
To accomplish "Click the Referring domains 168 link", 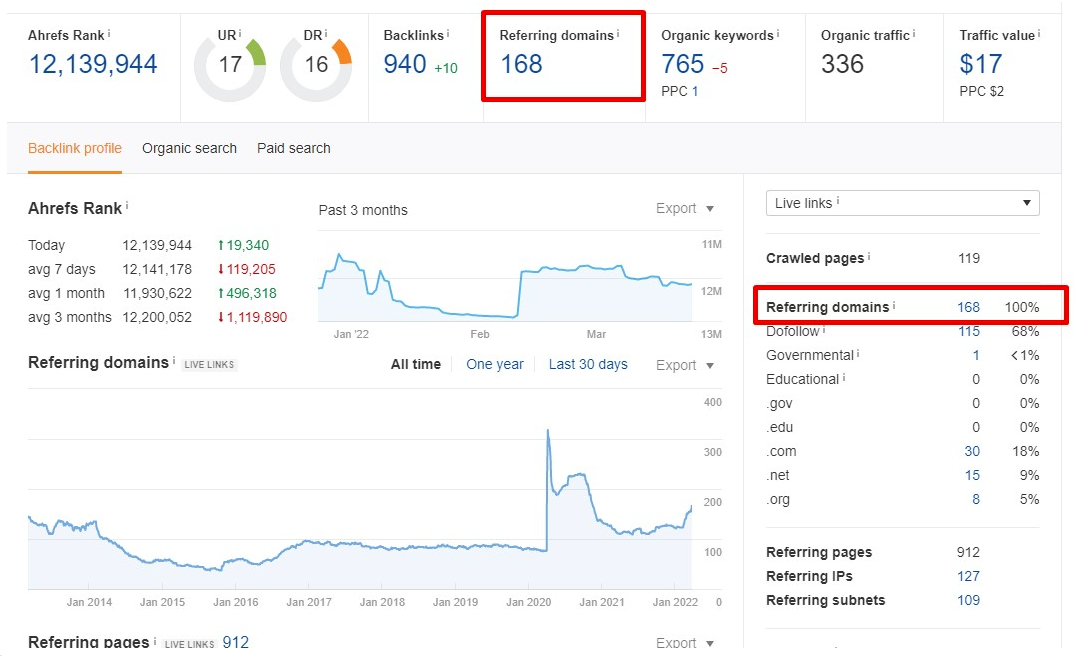I will 968,306.
